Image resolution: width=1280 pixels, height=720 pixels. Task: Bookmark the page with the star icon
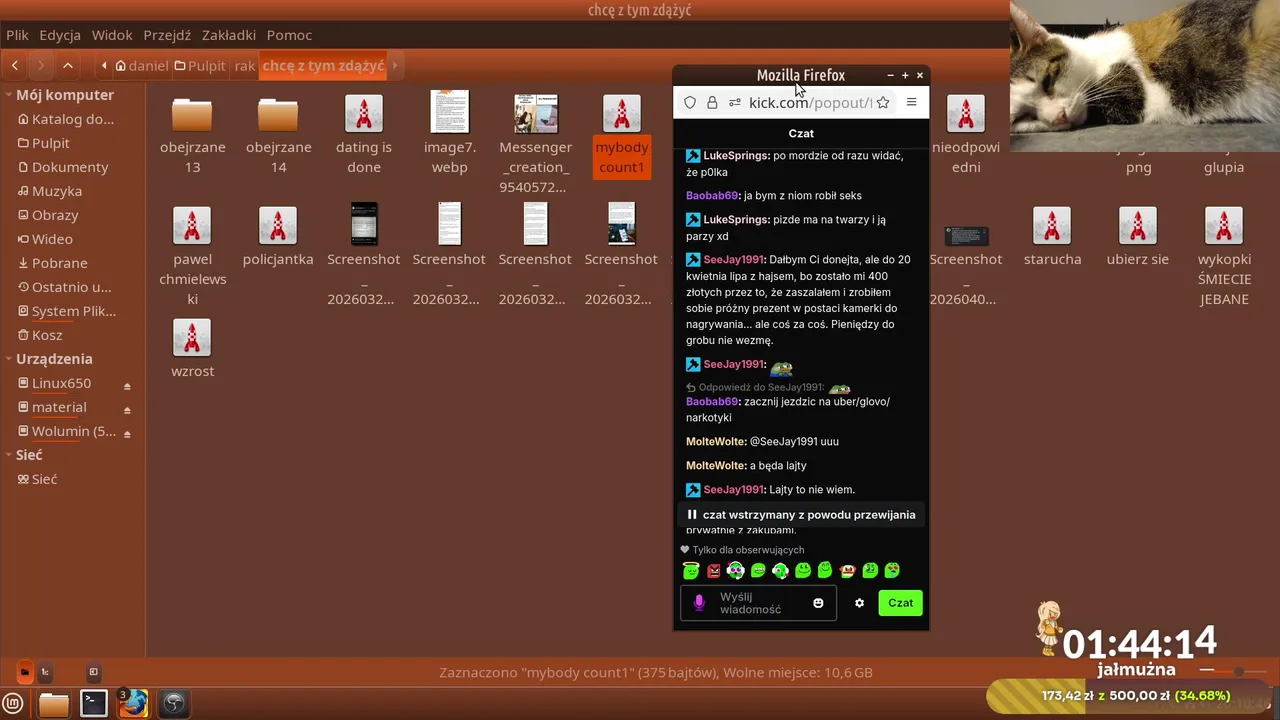click(883, 102)
